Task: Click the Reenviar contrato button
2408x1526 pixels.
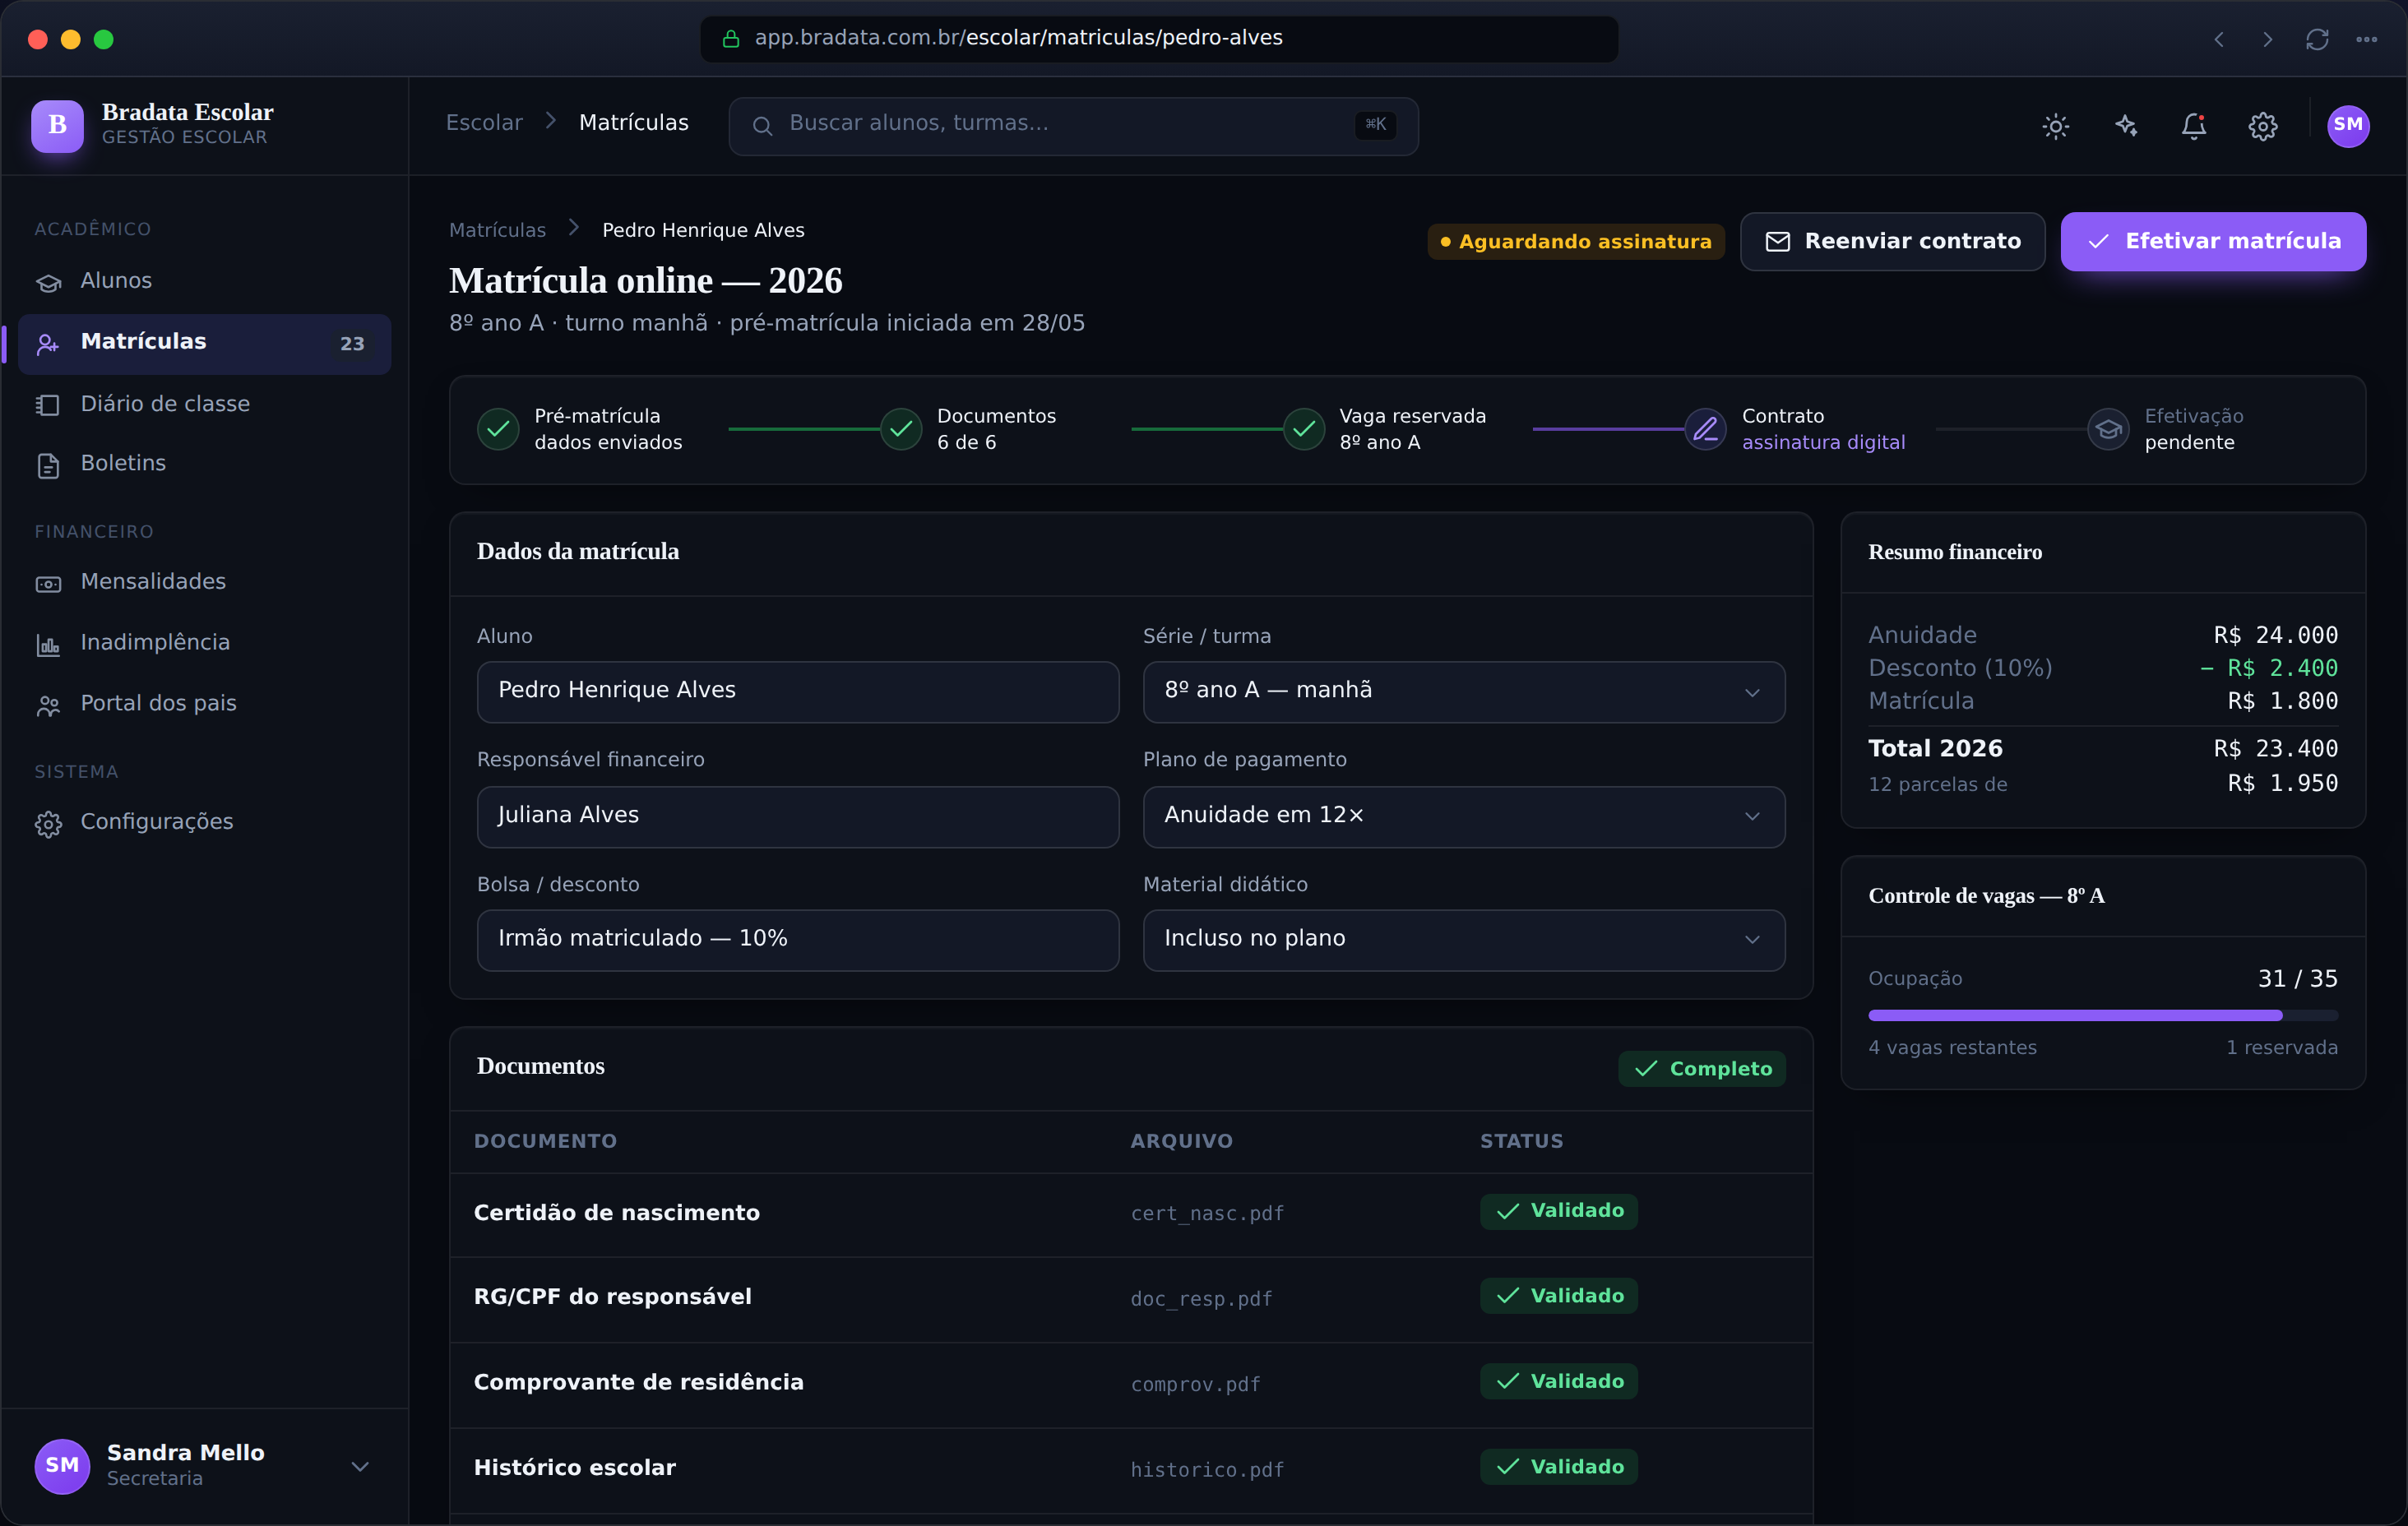Action: click(x=1892, y=241)
